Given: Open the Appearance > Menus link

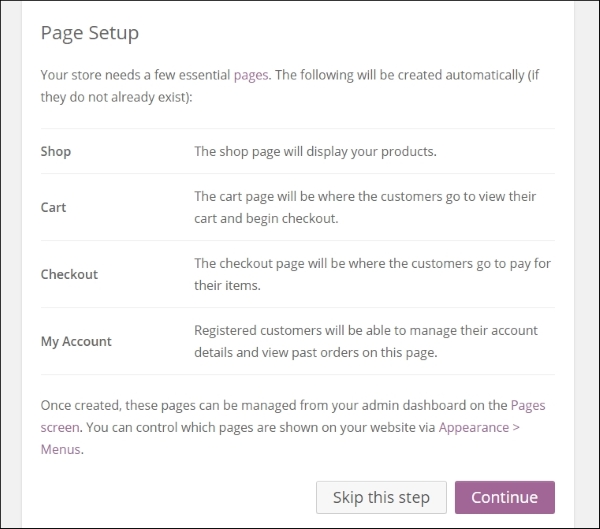Looking at the screenshot, I should (479, 428).
